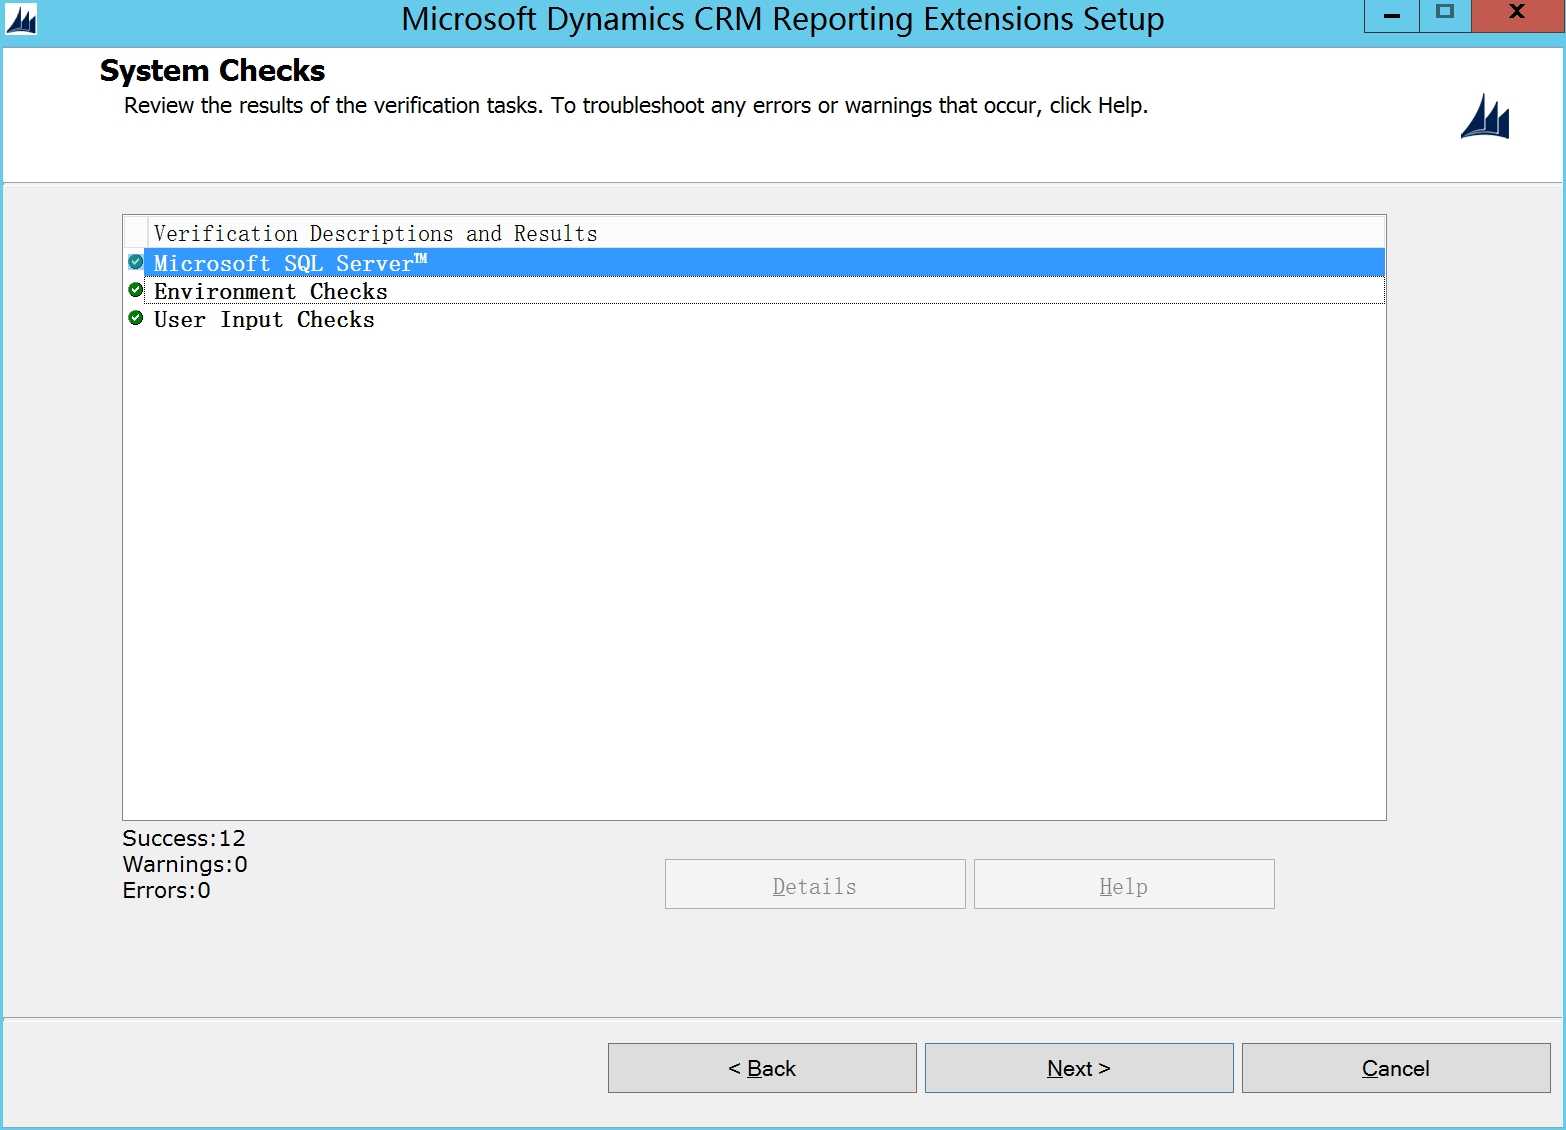
Task: Click the Errors:0 count text
Action: [x=166, y=890]
